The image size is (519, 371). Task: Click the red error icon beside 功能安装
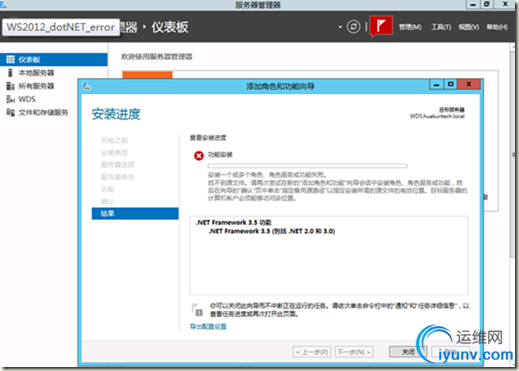(x=199, y=155)
